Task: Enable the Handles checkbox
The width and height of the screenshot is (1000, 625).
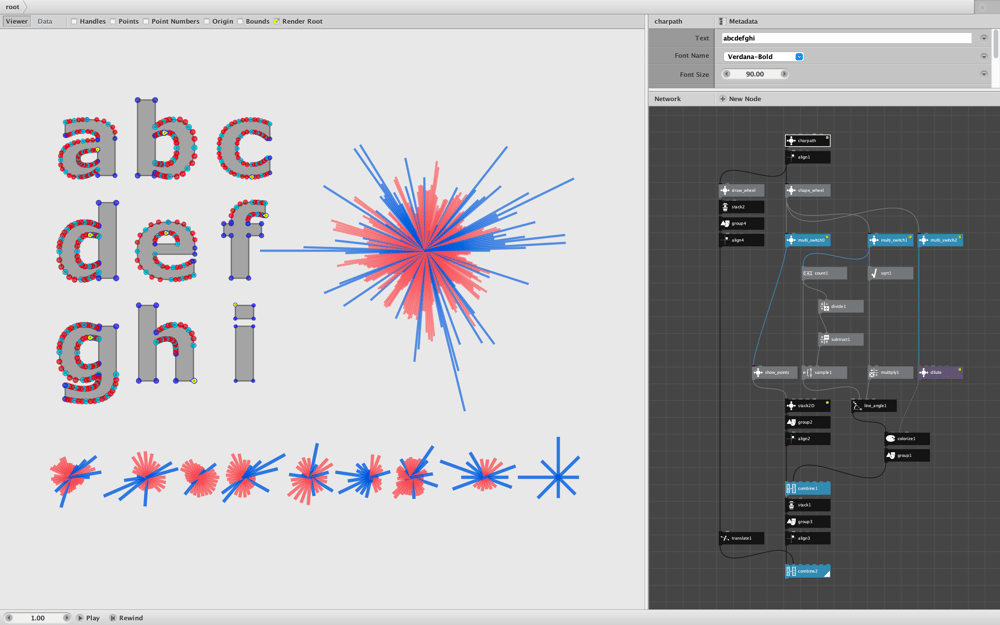Action: coord(74,22)
